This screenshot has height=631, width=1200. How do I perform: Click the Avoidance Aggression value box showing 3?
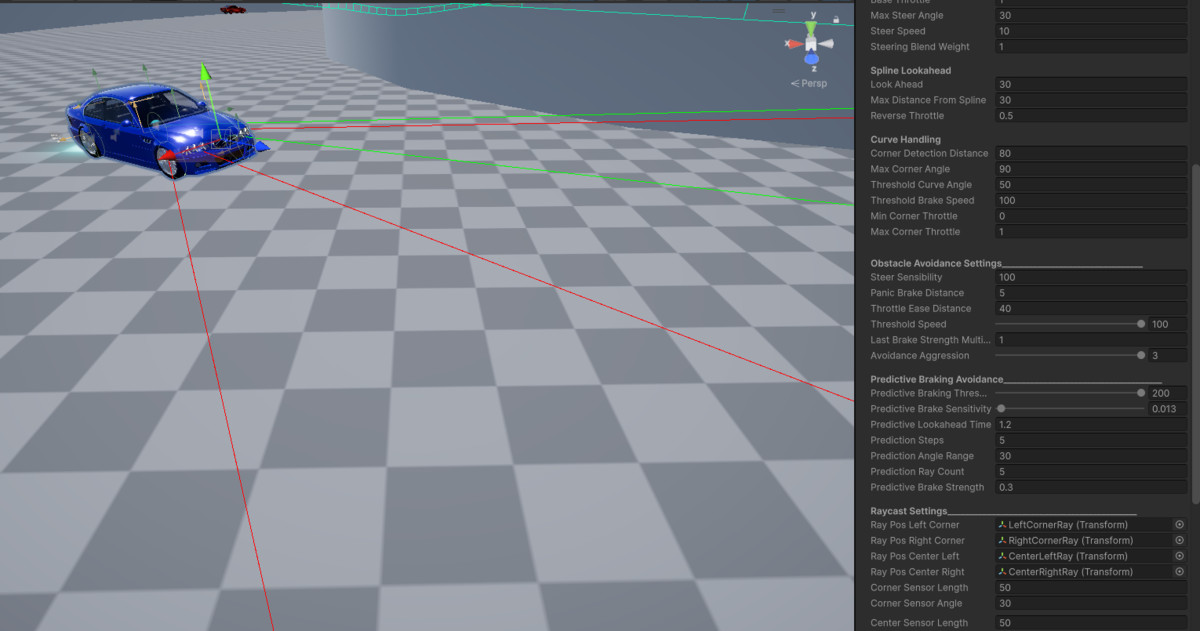coord(1168,355)
